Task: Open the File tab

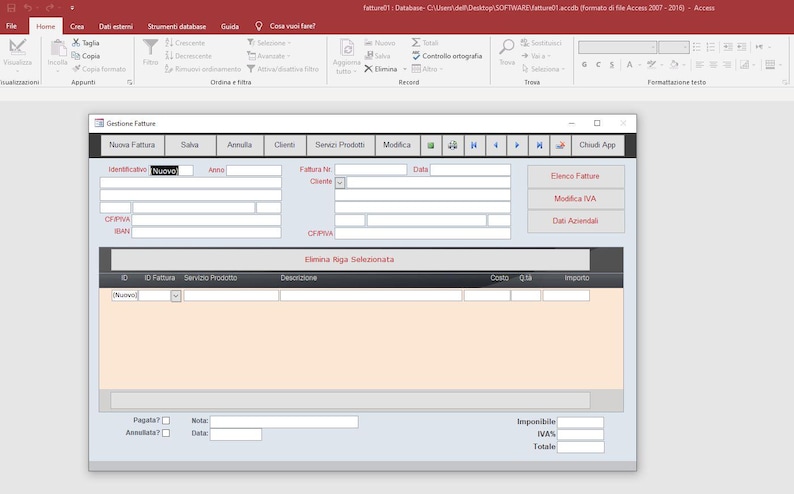Action: [x=11, y=26]
